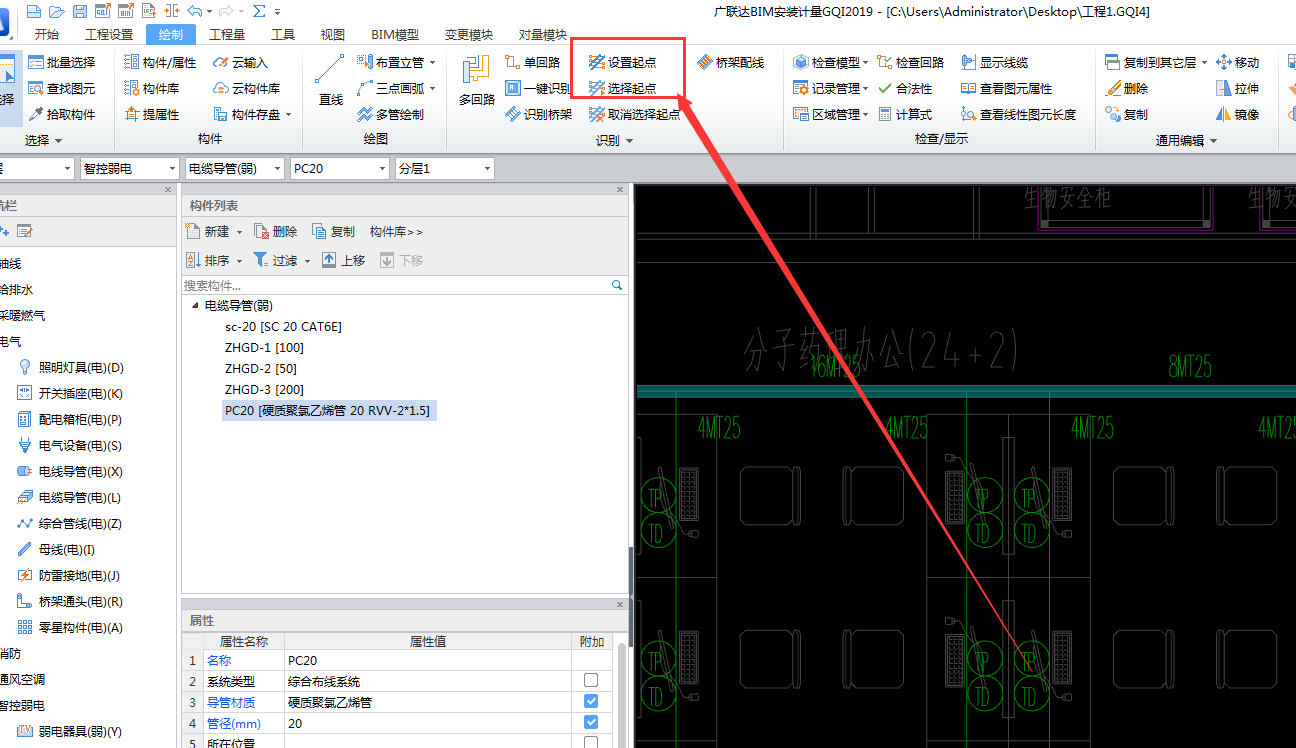1296x748 pixels.
Task: Click the ribbon 删除 erase tool
Action: pos(1127,88)
